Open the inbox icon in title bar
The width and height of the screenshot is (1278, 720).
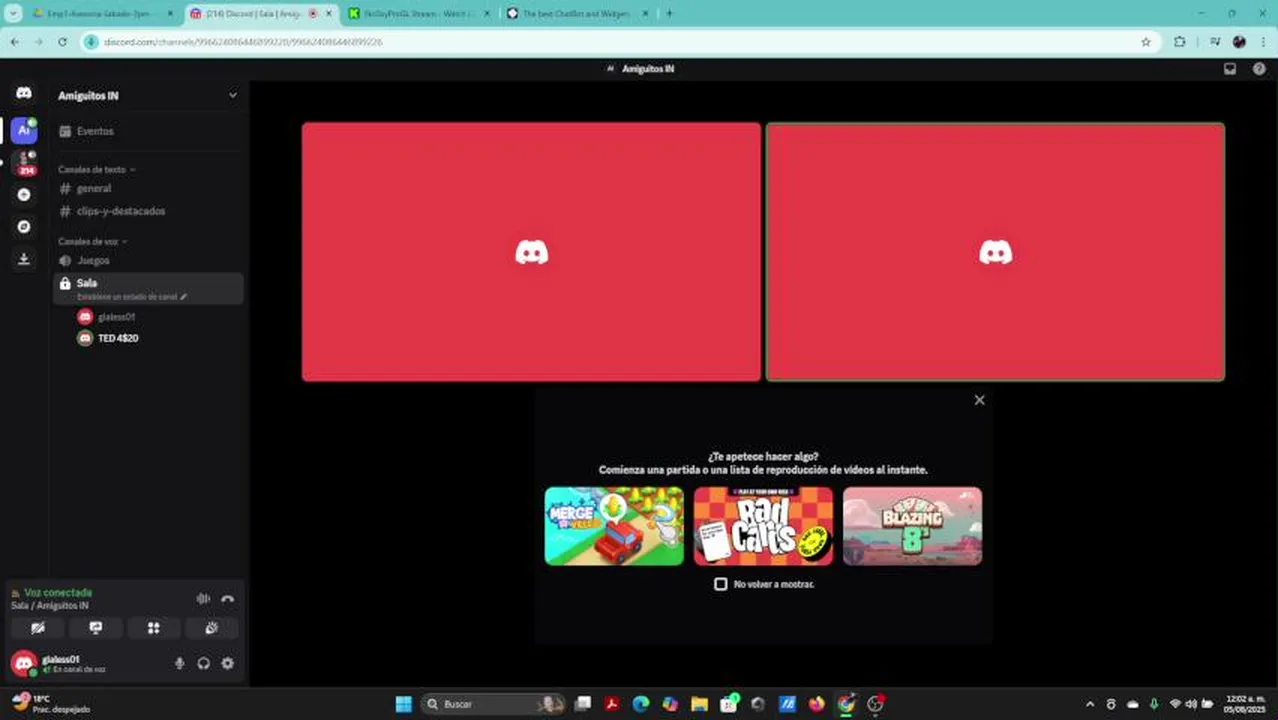pyautogui.click(x=1230, y=69)
